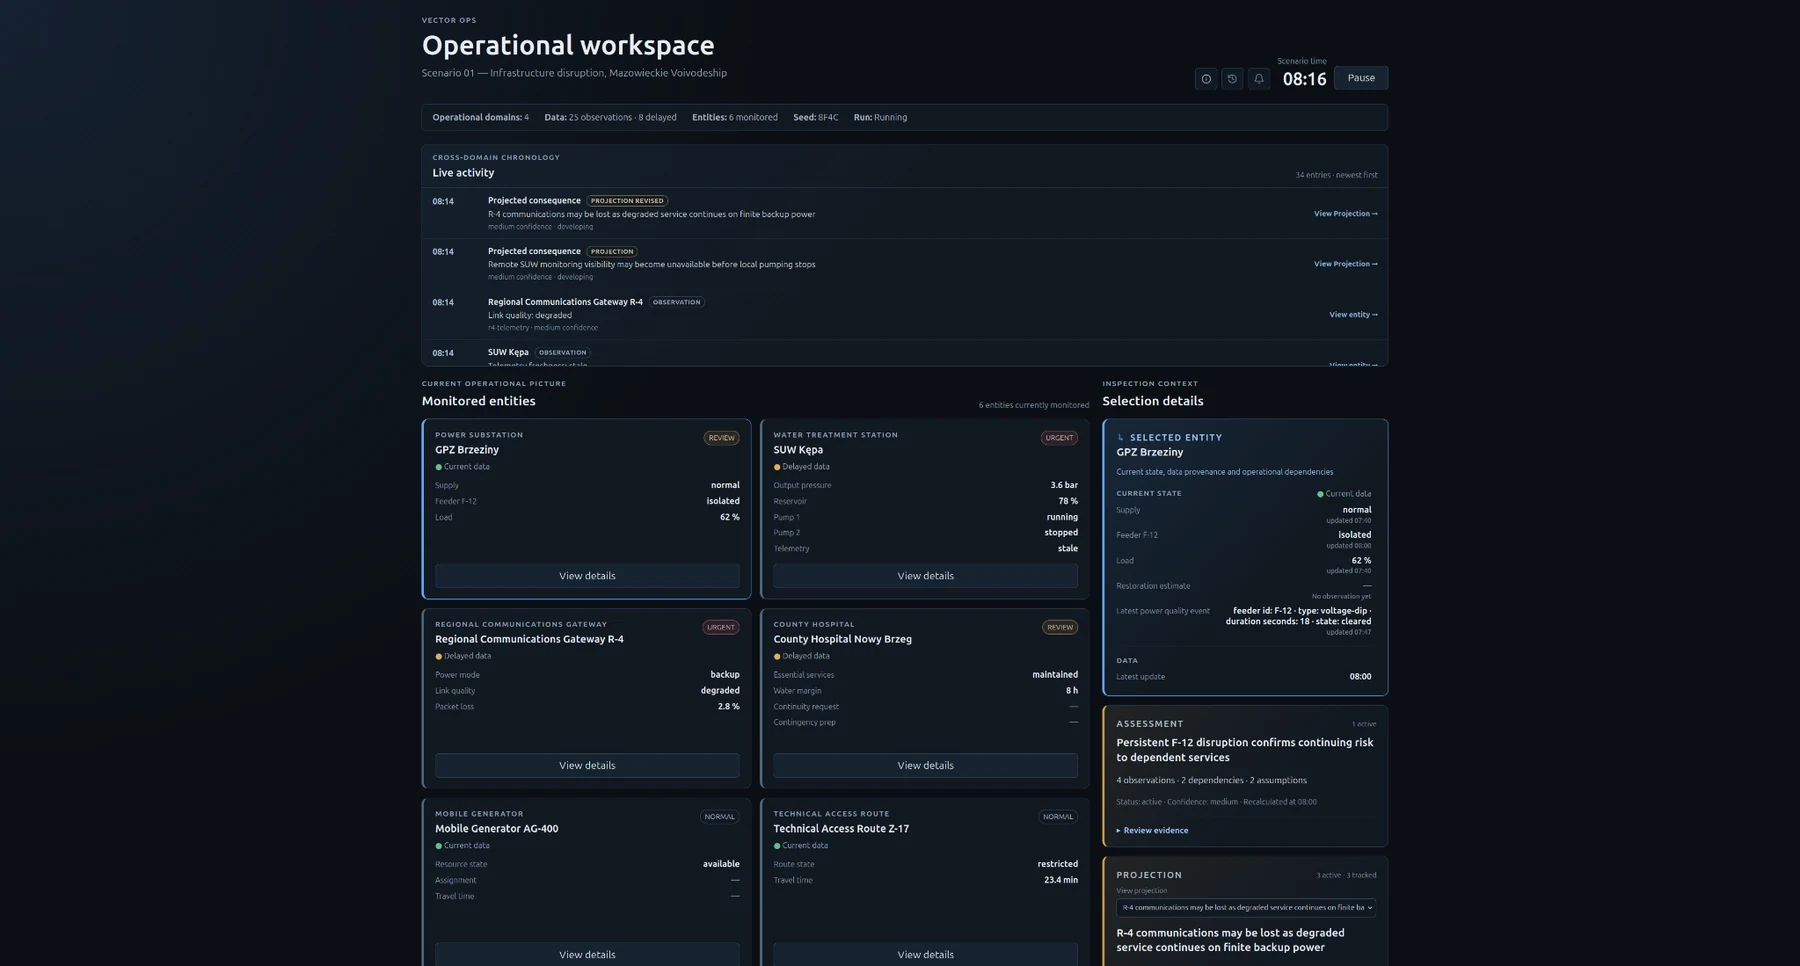
Task: Click the 'Live activity' heading
Action: tap(463, 173)
